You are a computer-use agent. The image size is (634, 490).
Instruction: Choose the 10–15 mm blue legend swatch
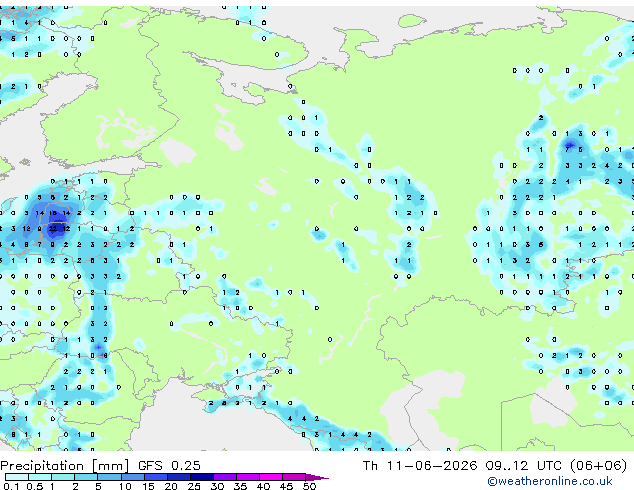pos(132,477)
